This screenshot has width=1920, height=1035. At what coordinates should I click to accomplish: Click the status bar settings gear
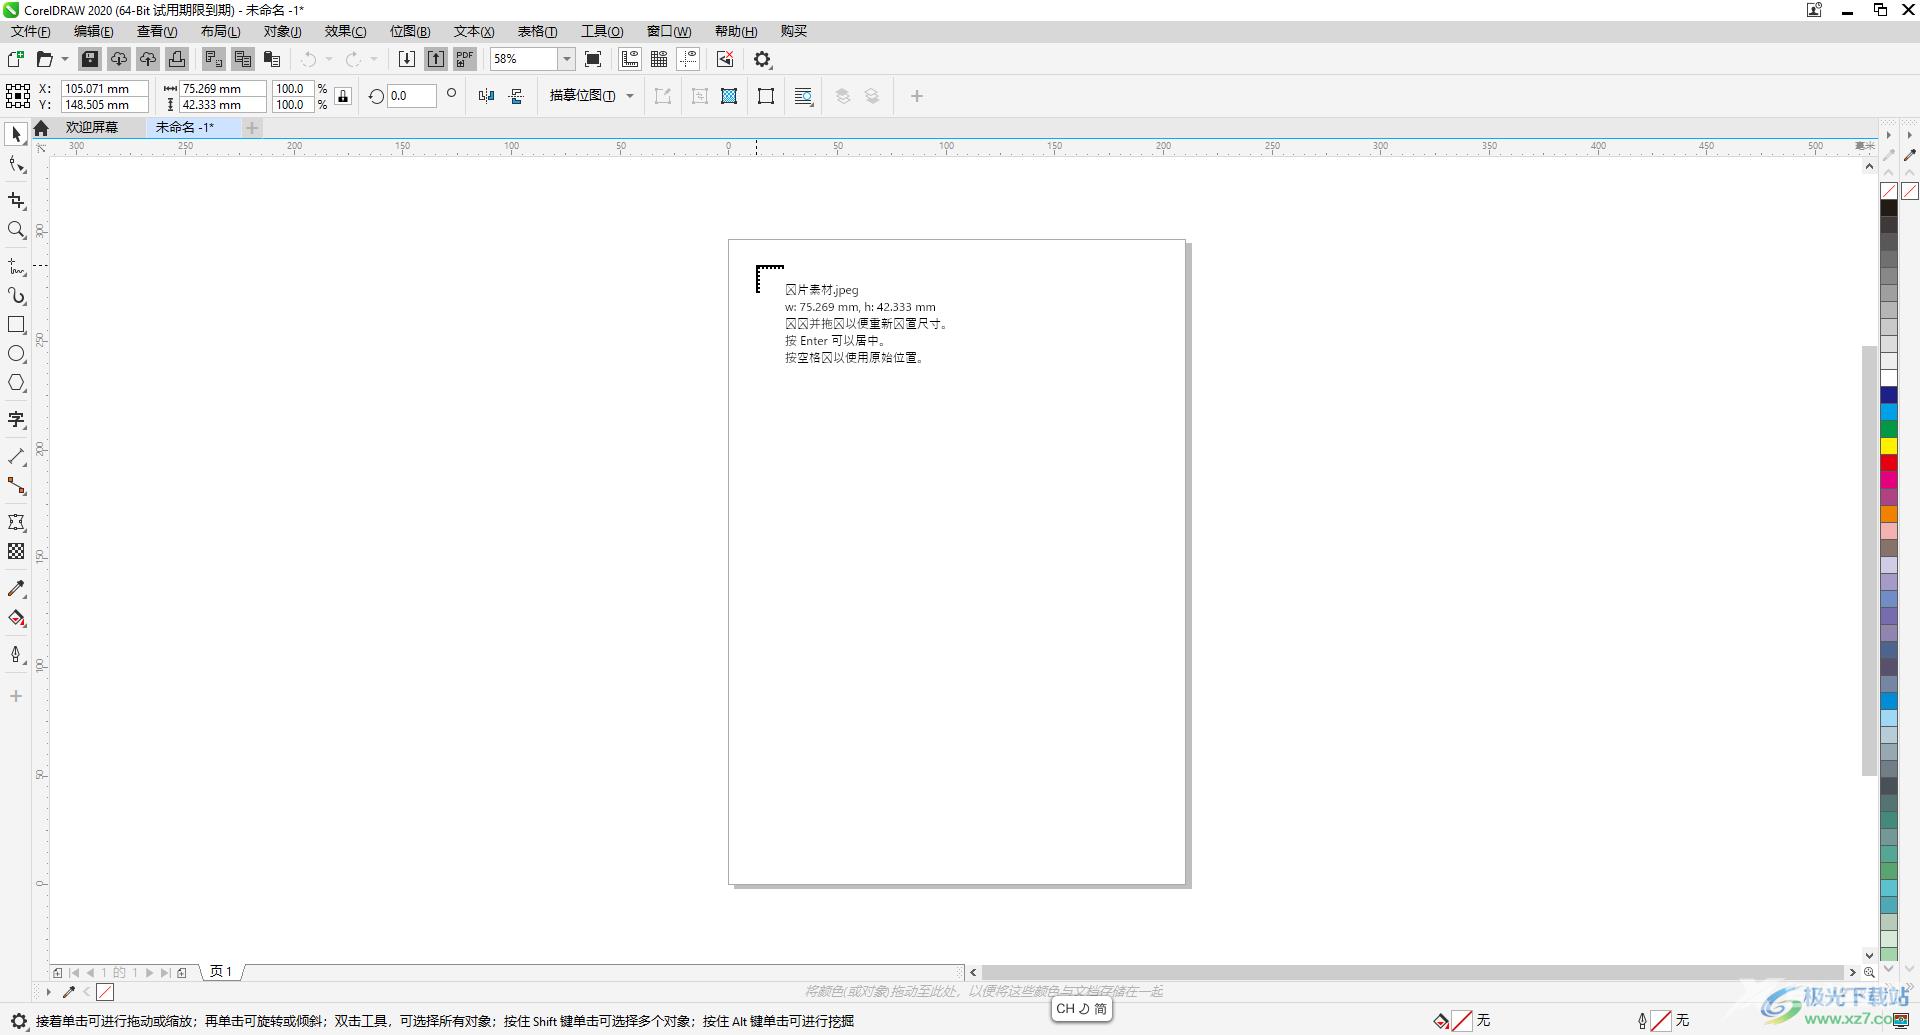coord(18,1021)
